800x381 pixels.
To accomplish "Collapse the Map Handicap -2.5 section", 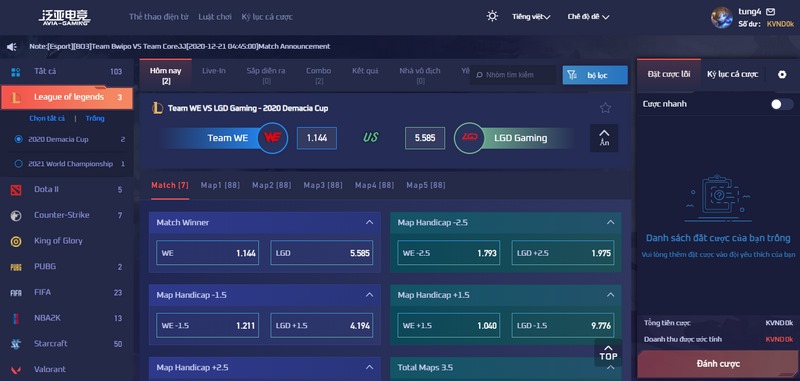I will coord(610,222).
